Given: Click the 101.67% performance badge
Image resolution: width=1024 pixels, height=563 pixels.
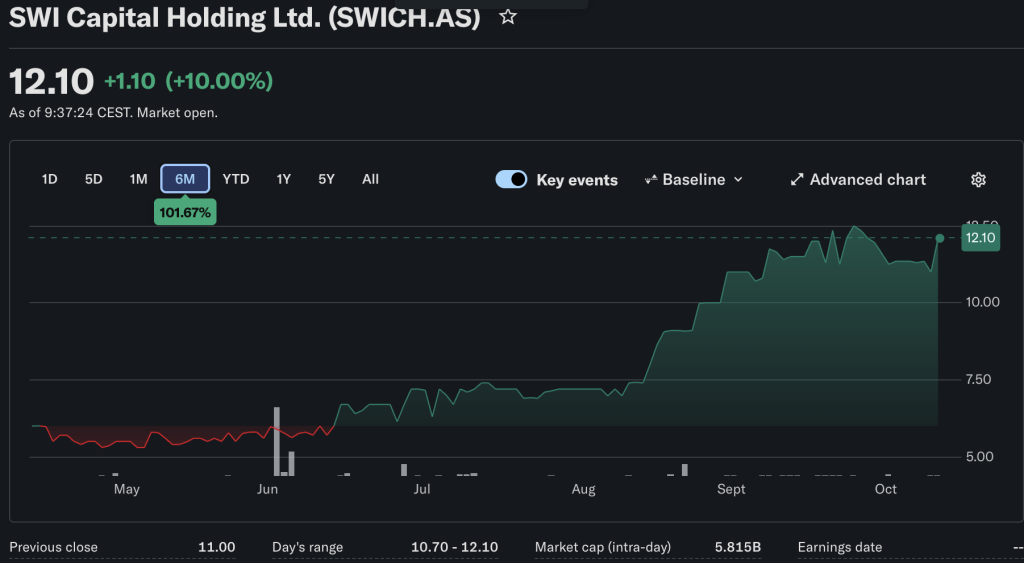Looking at the screenshot, I should click(185, 212).
